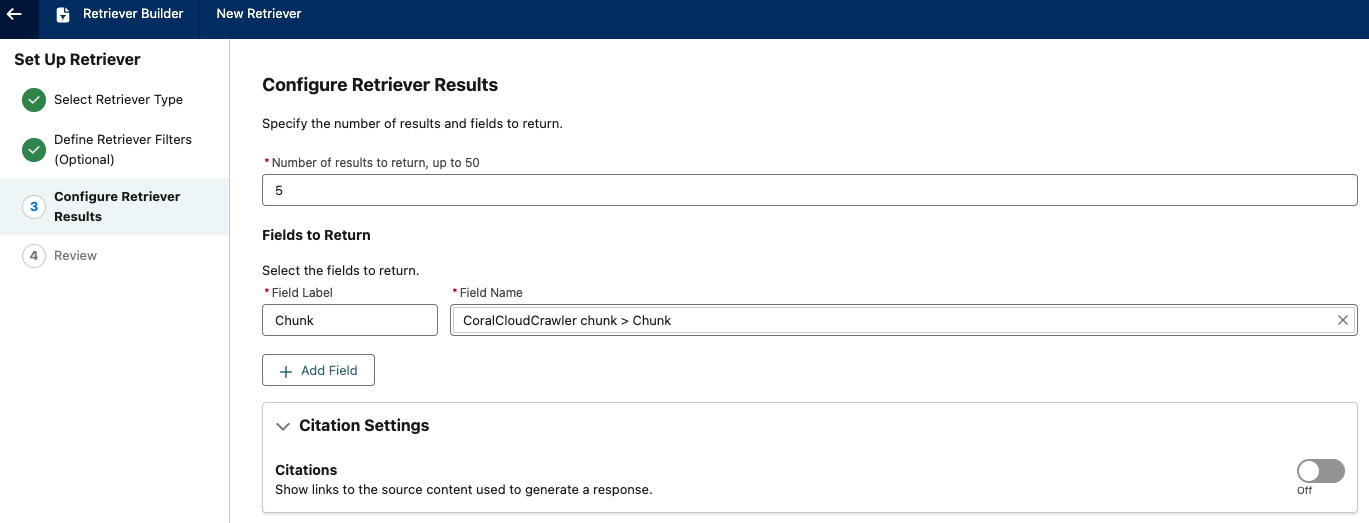Open the New Retriever tab
The image size is (1369, 523).
[x=259, y=14]
